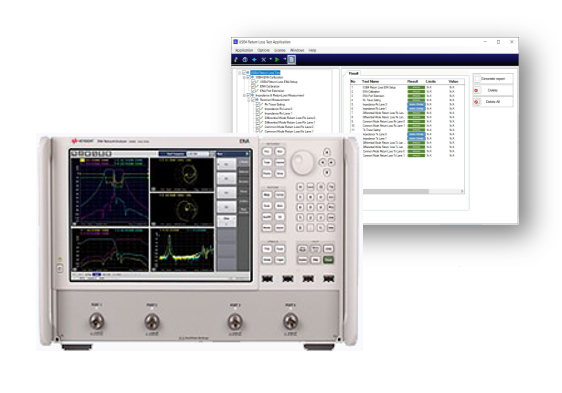
Task: Select the highlighted report document icon
Action: pyautogui.click(x=291, y=60)
